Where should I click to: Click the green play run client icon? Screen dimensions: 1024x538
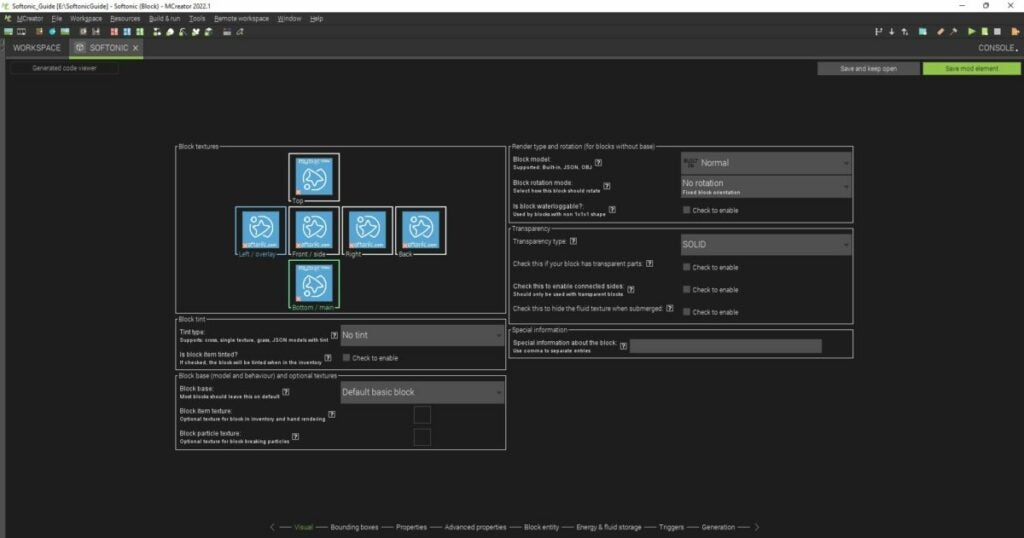[971, 31]
